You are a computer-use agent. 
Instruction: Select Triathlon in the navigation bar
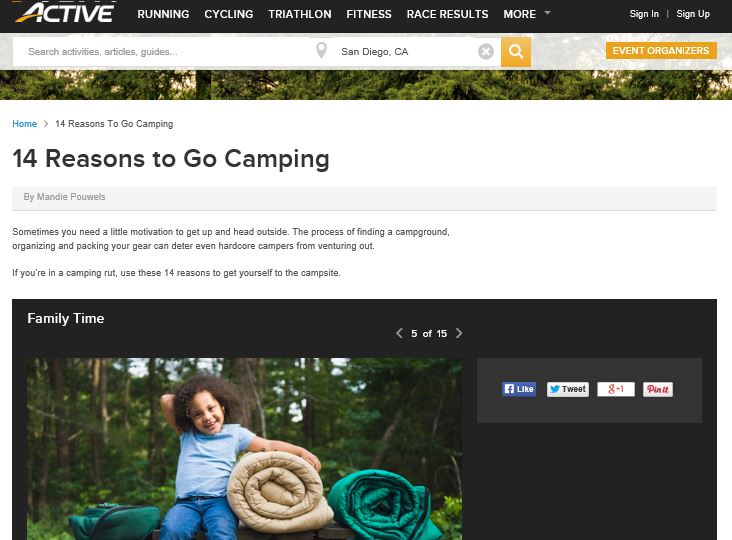[300, 14]
